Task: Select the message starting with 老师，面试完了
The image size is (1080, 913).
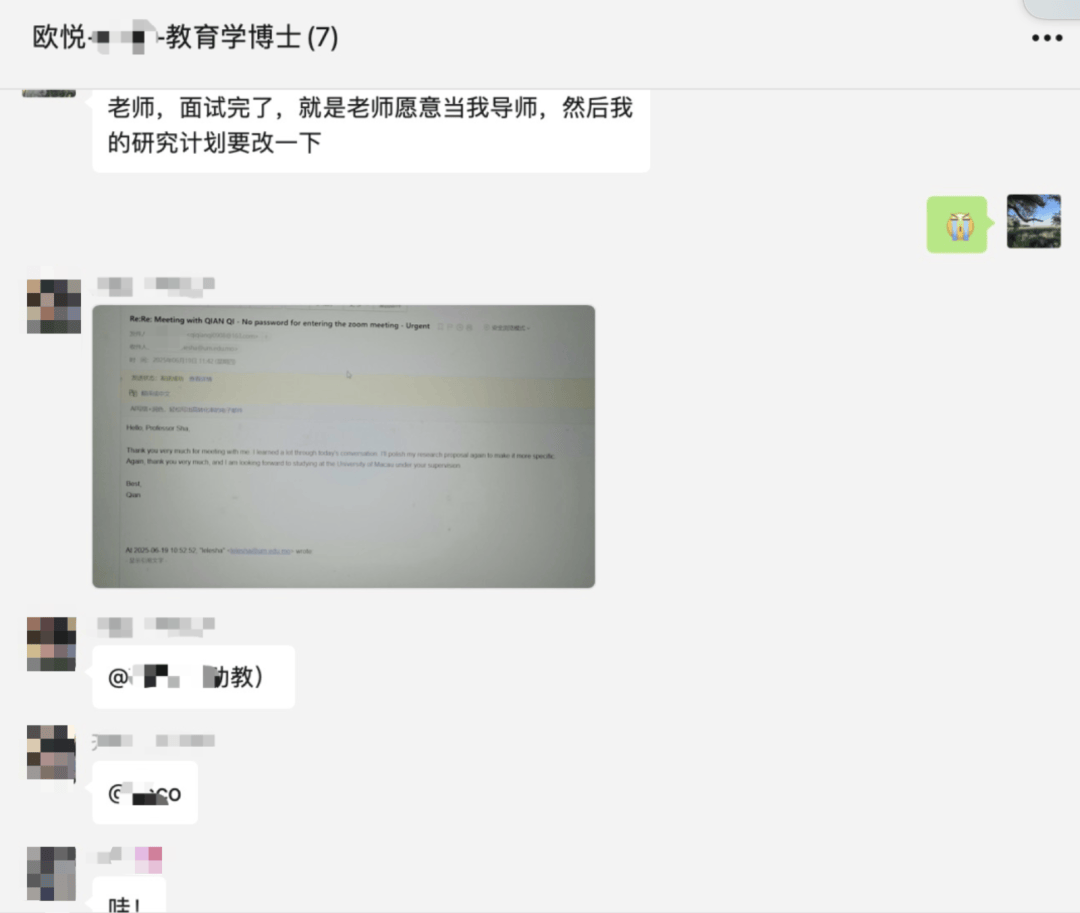Action: coord(371,126)
